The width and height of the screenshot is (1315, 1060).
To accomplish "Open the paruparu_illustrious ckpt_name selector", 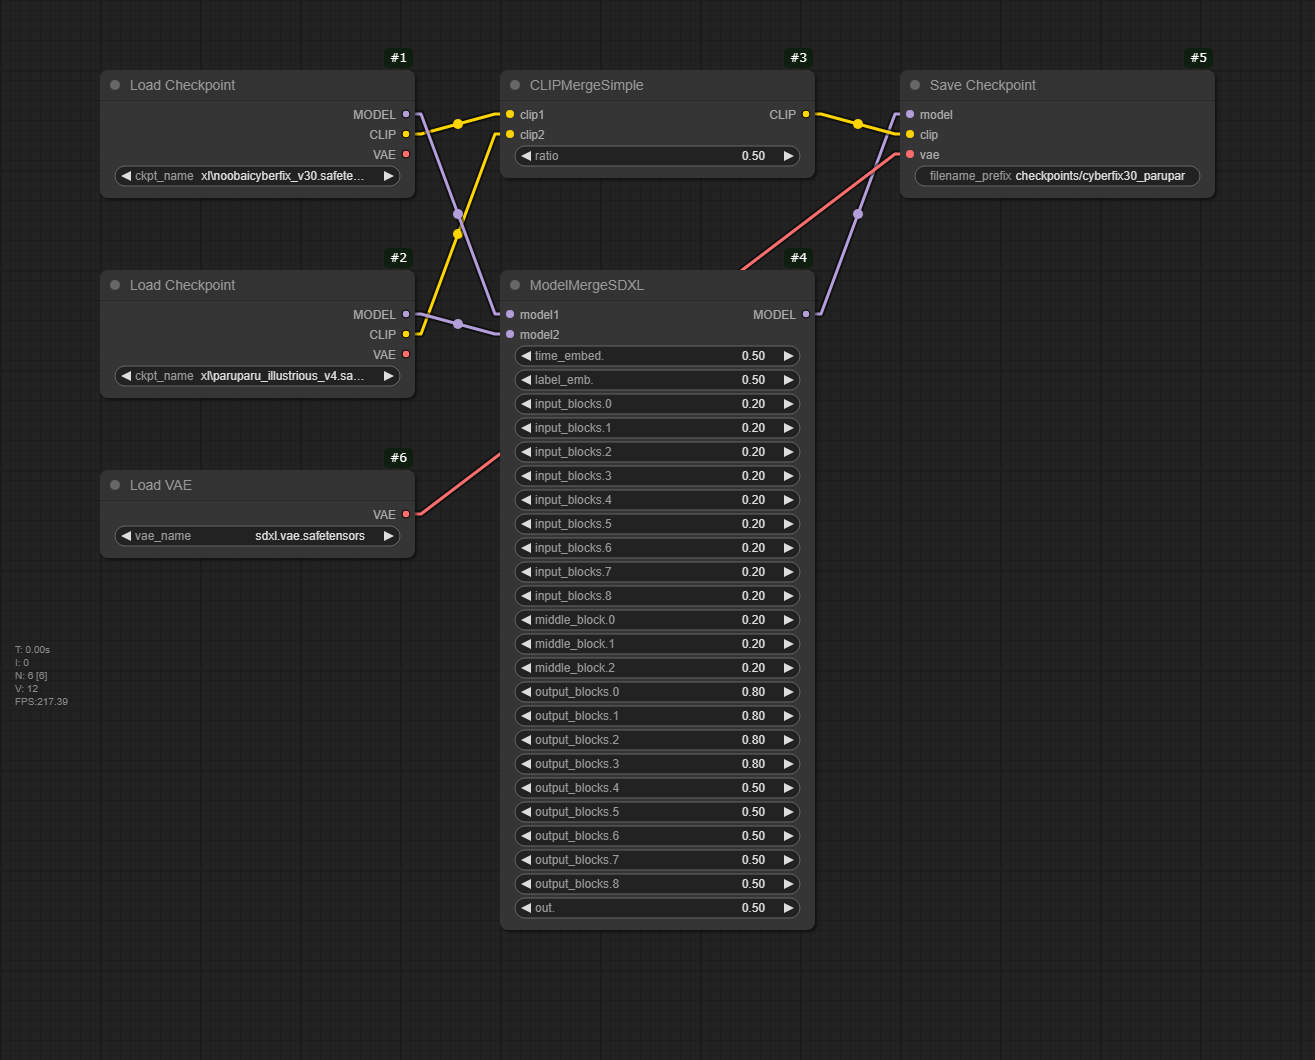I will tap(257, 376).
